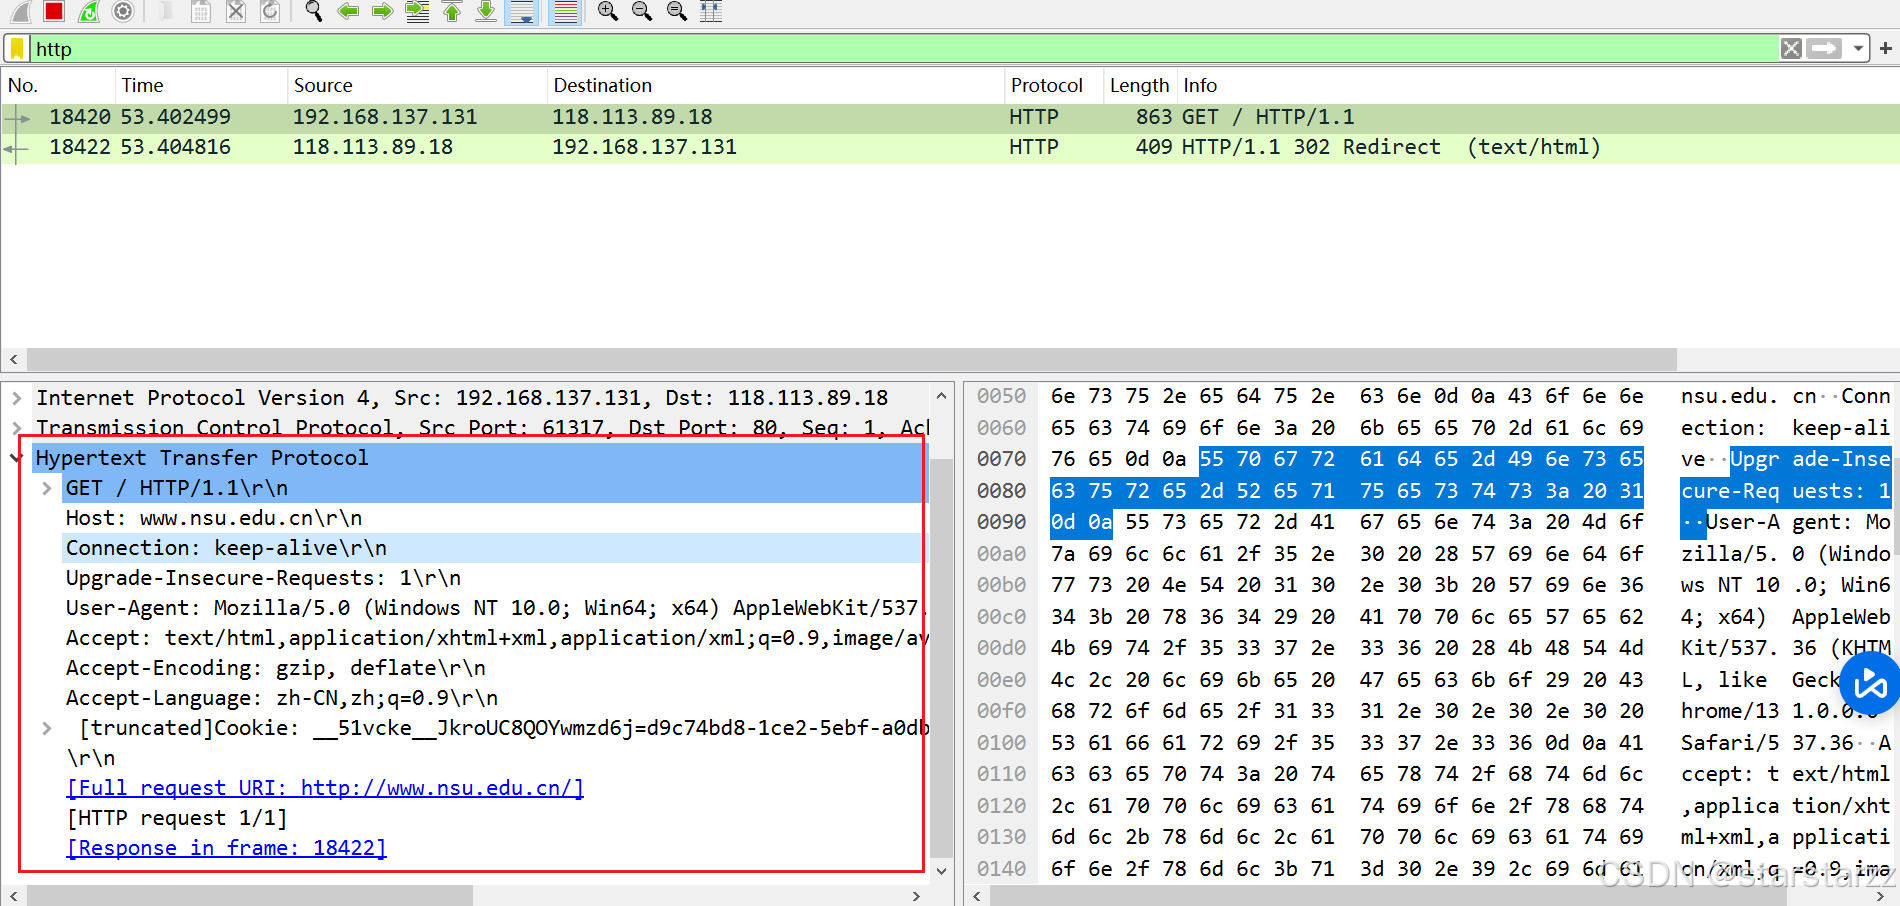Viewport: 1900px width, 906px height.
Task: Click the save capture file icon
Action: (201, 11)
